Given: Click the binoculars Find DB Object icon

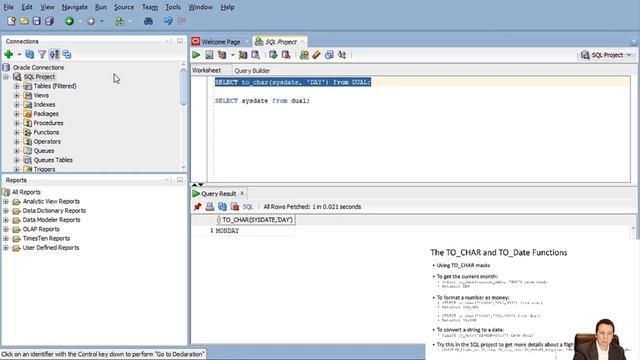Looking at the screenshot, I should pos(148,21).
